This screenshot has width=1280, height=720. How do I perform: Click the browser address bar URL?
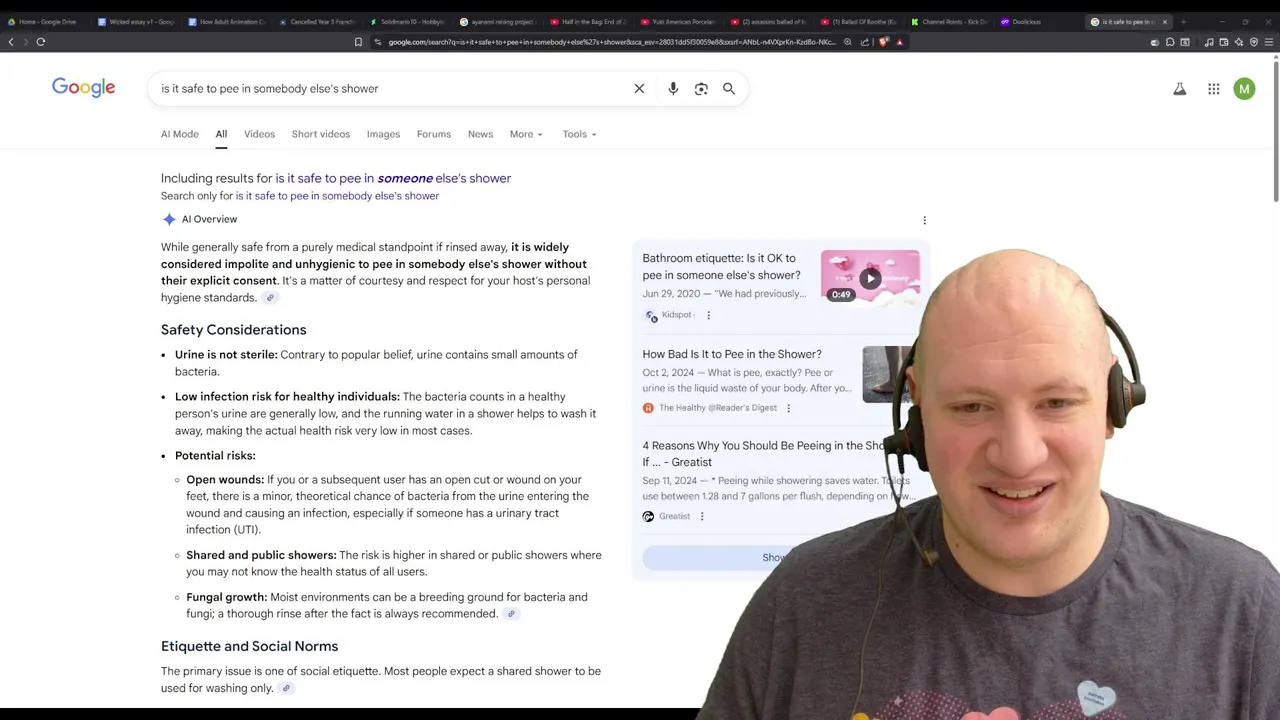point(610,42)
